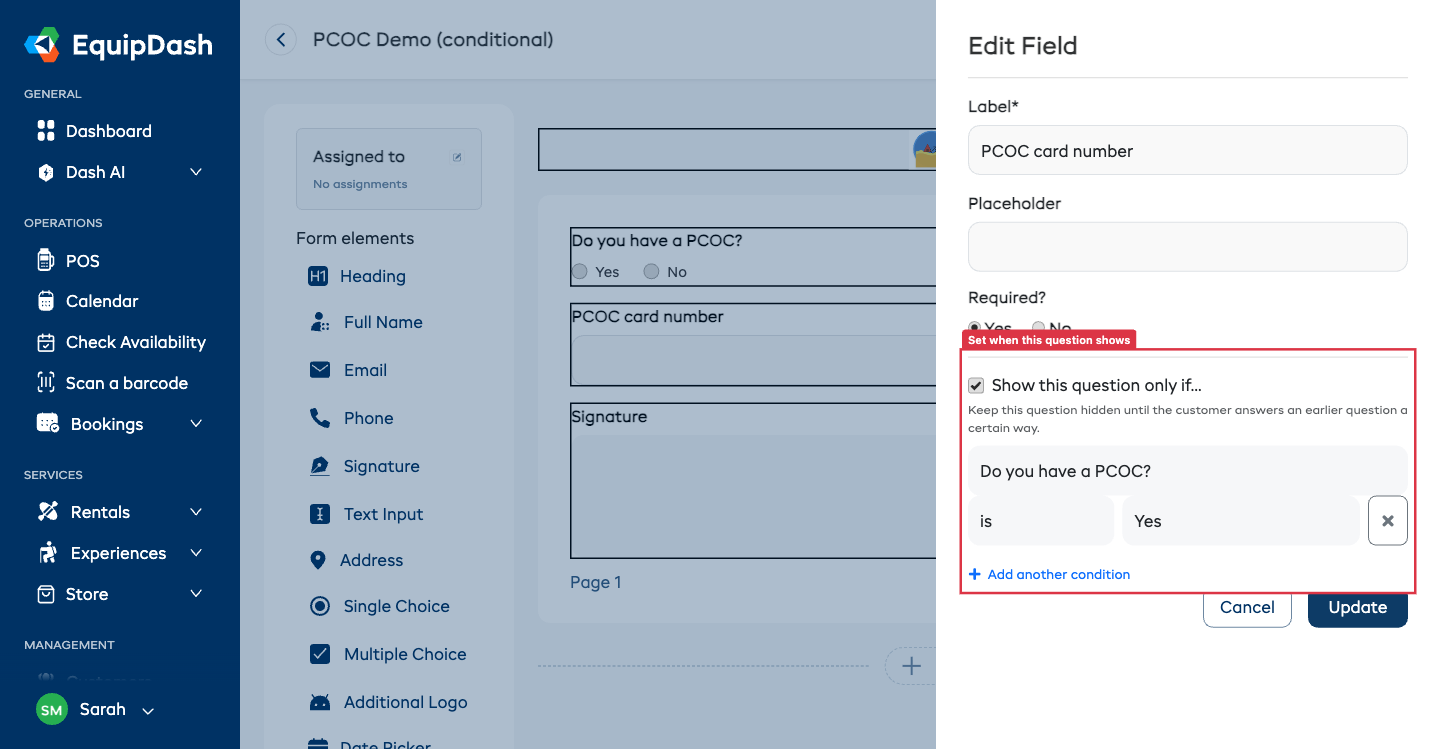
Task: Open the Do you have a PCOC? dropdown
Action: click(1187, 470)
